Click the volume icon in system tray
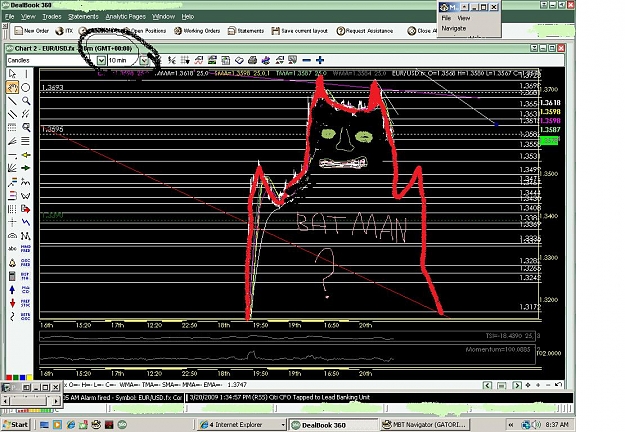This screenshot has height=432, width=625. point(537,425)
